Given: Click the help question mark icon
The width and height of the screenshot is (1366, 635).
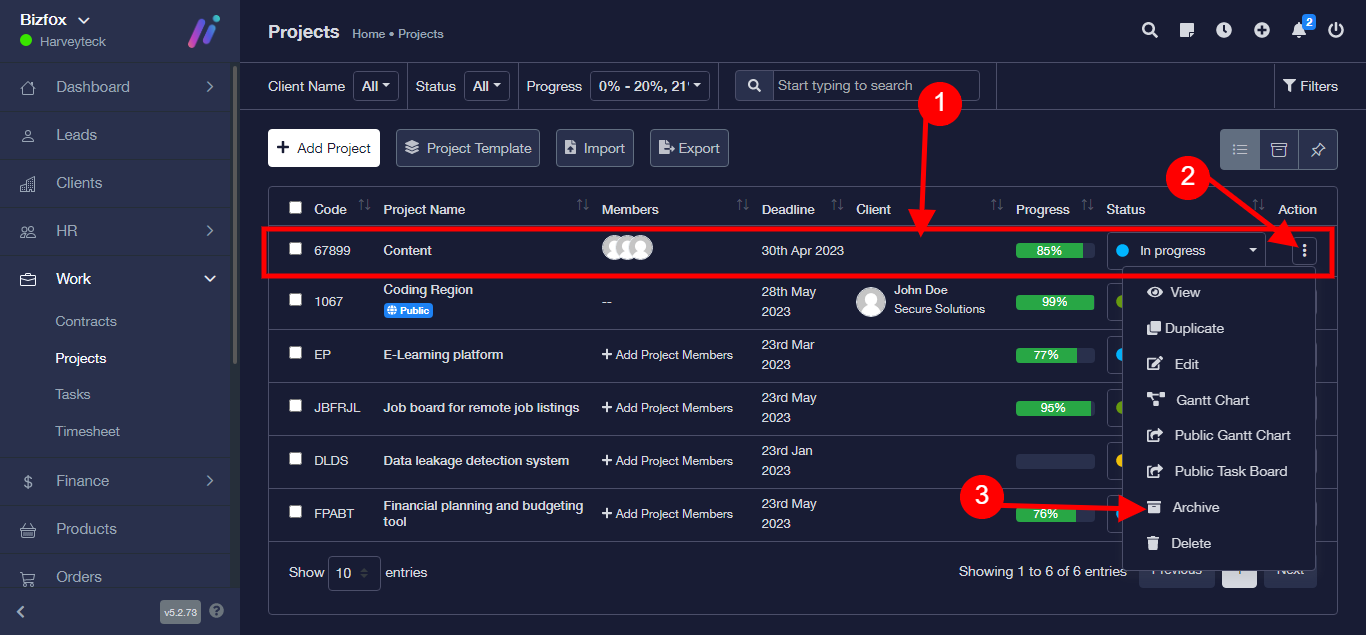Looking at the screenshot, I should coord(216,611).
